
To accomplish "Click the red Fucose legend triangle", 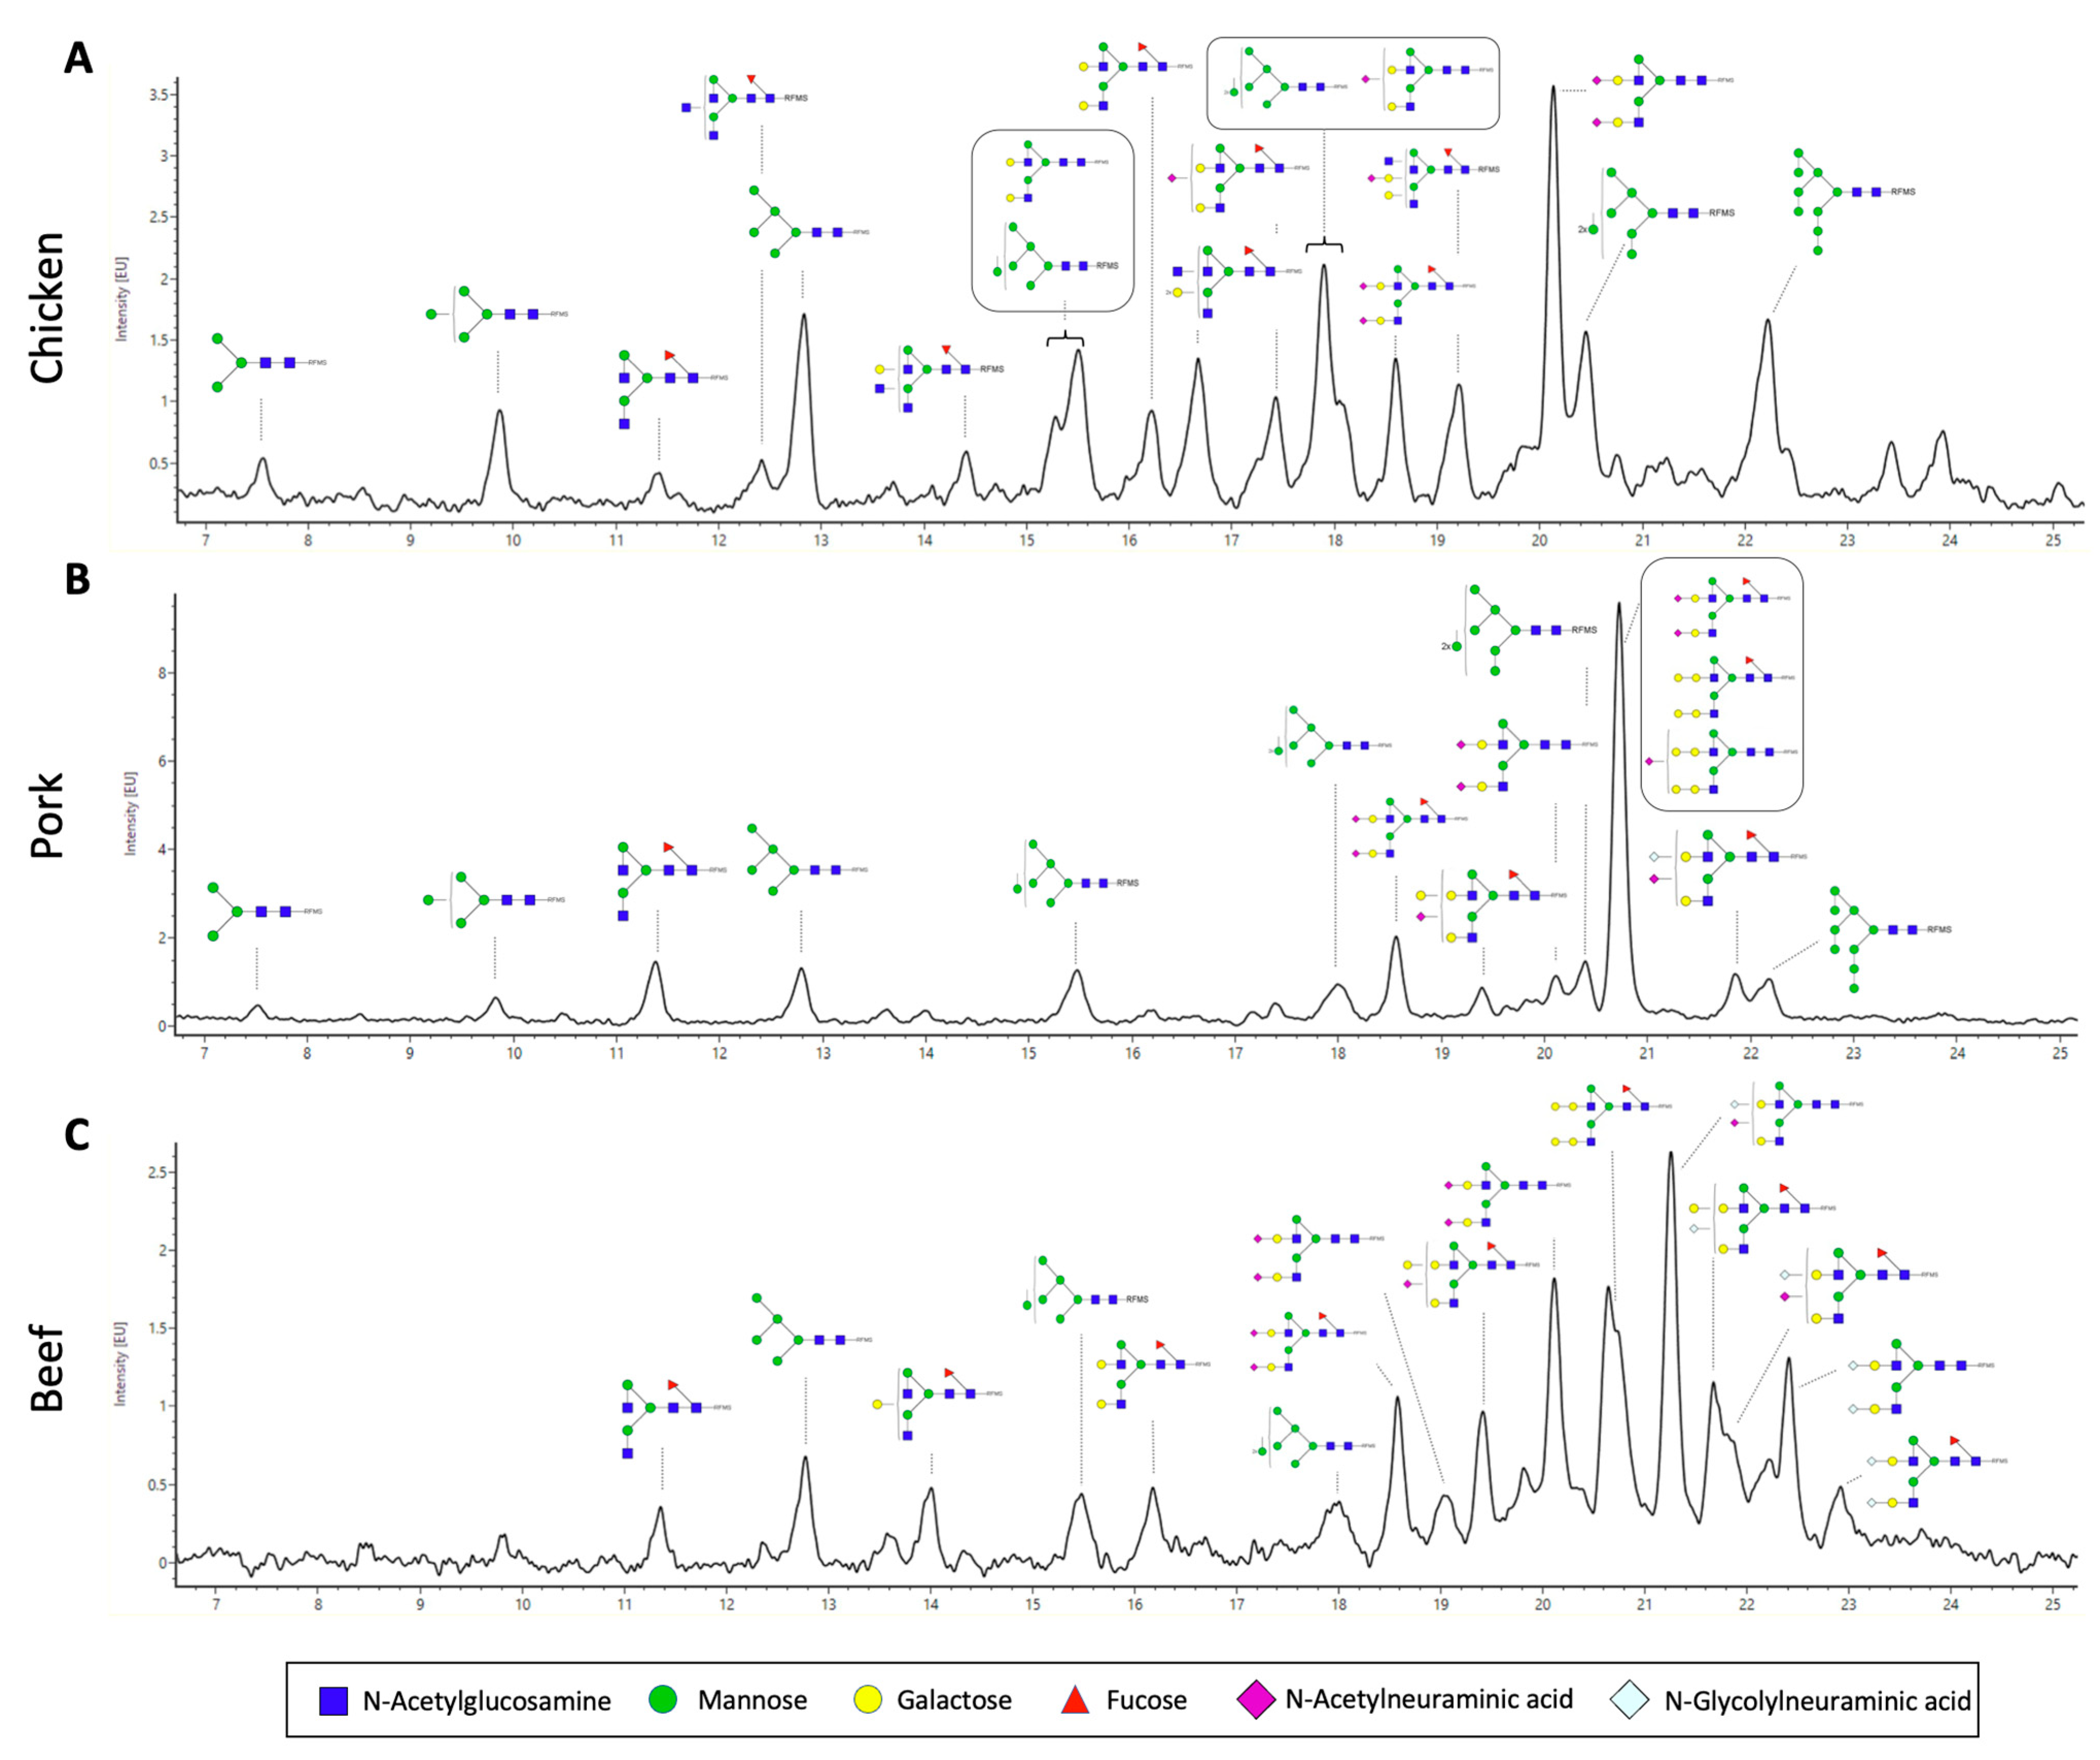I will pos(1075,1700).
